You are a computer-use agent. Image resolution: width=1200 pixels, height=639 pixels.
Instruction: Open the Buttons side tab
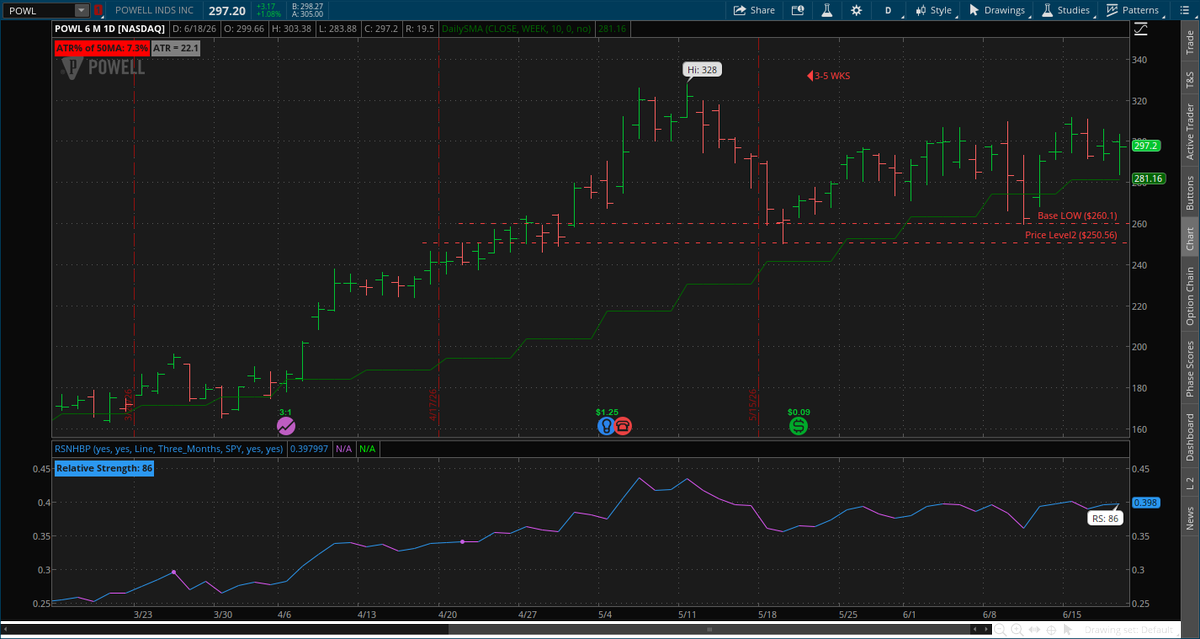coord(1189,192)
